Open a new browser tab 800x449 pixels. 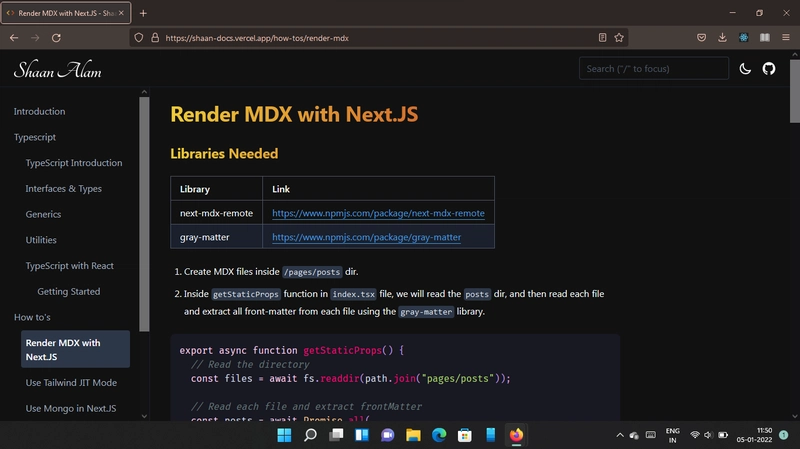143,13
